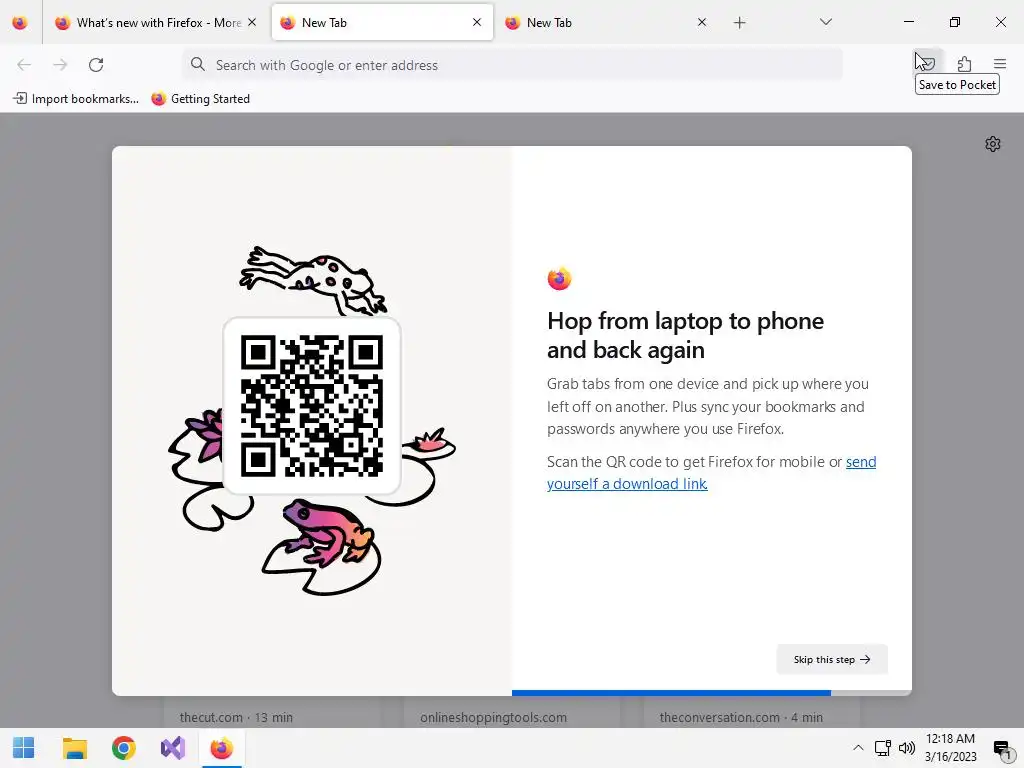Open the Firefox hamburger application menu
This screenshot has height=768, width=1024.
point(1000,64)
